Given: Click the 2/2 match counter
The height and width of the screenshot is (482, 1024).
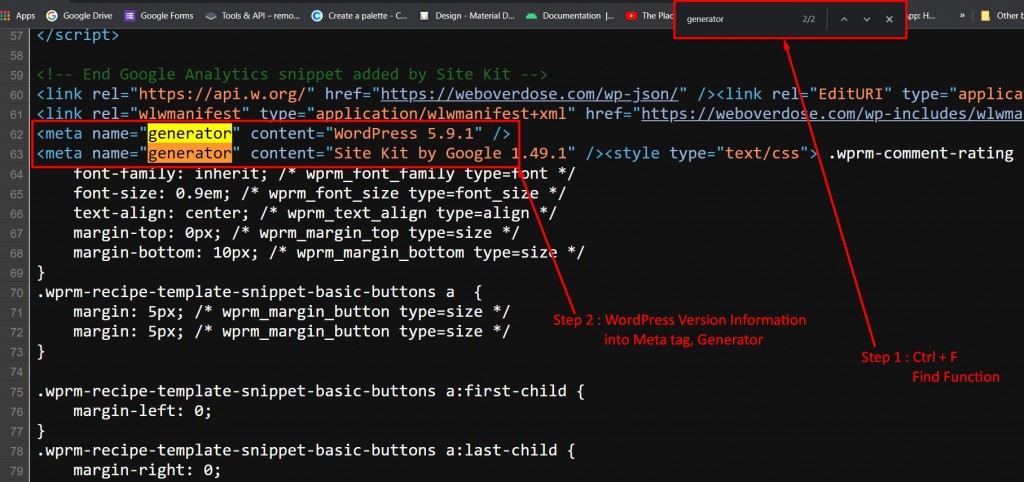Looking at the screenshot, I should (808, 20).
